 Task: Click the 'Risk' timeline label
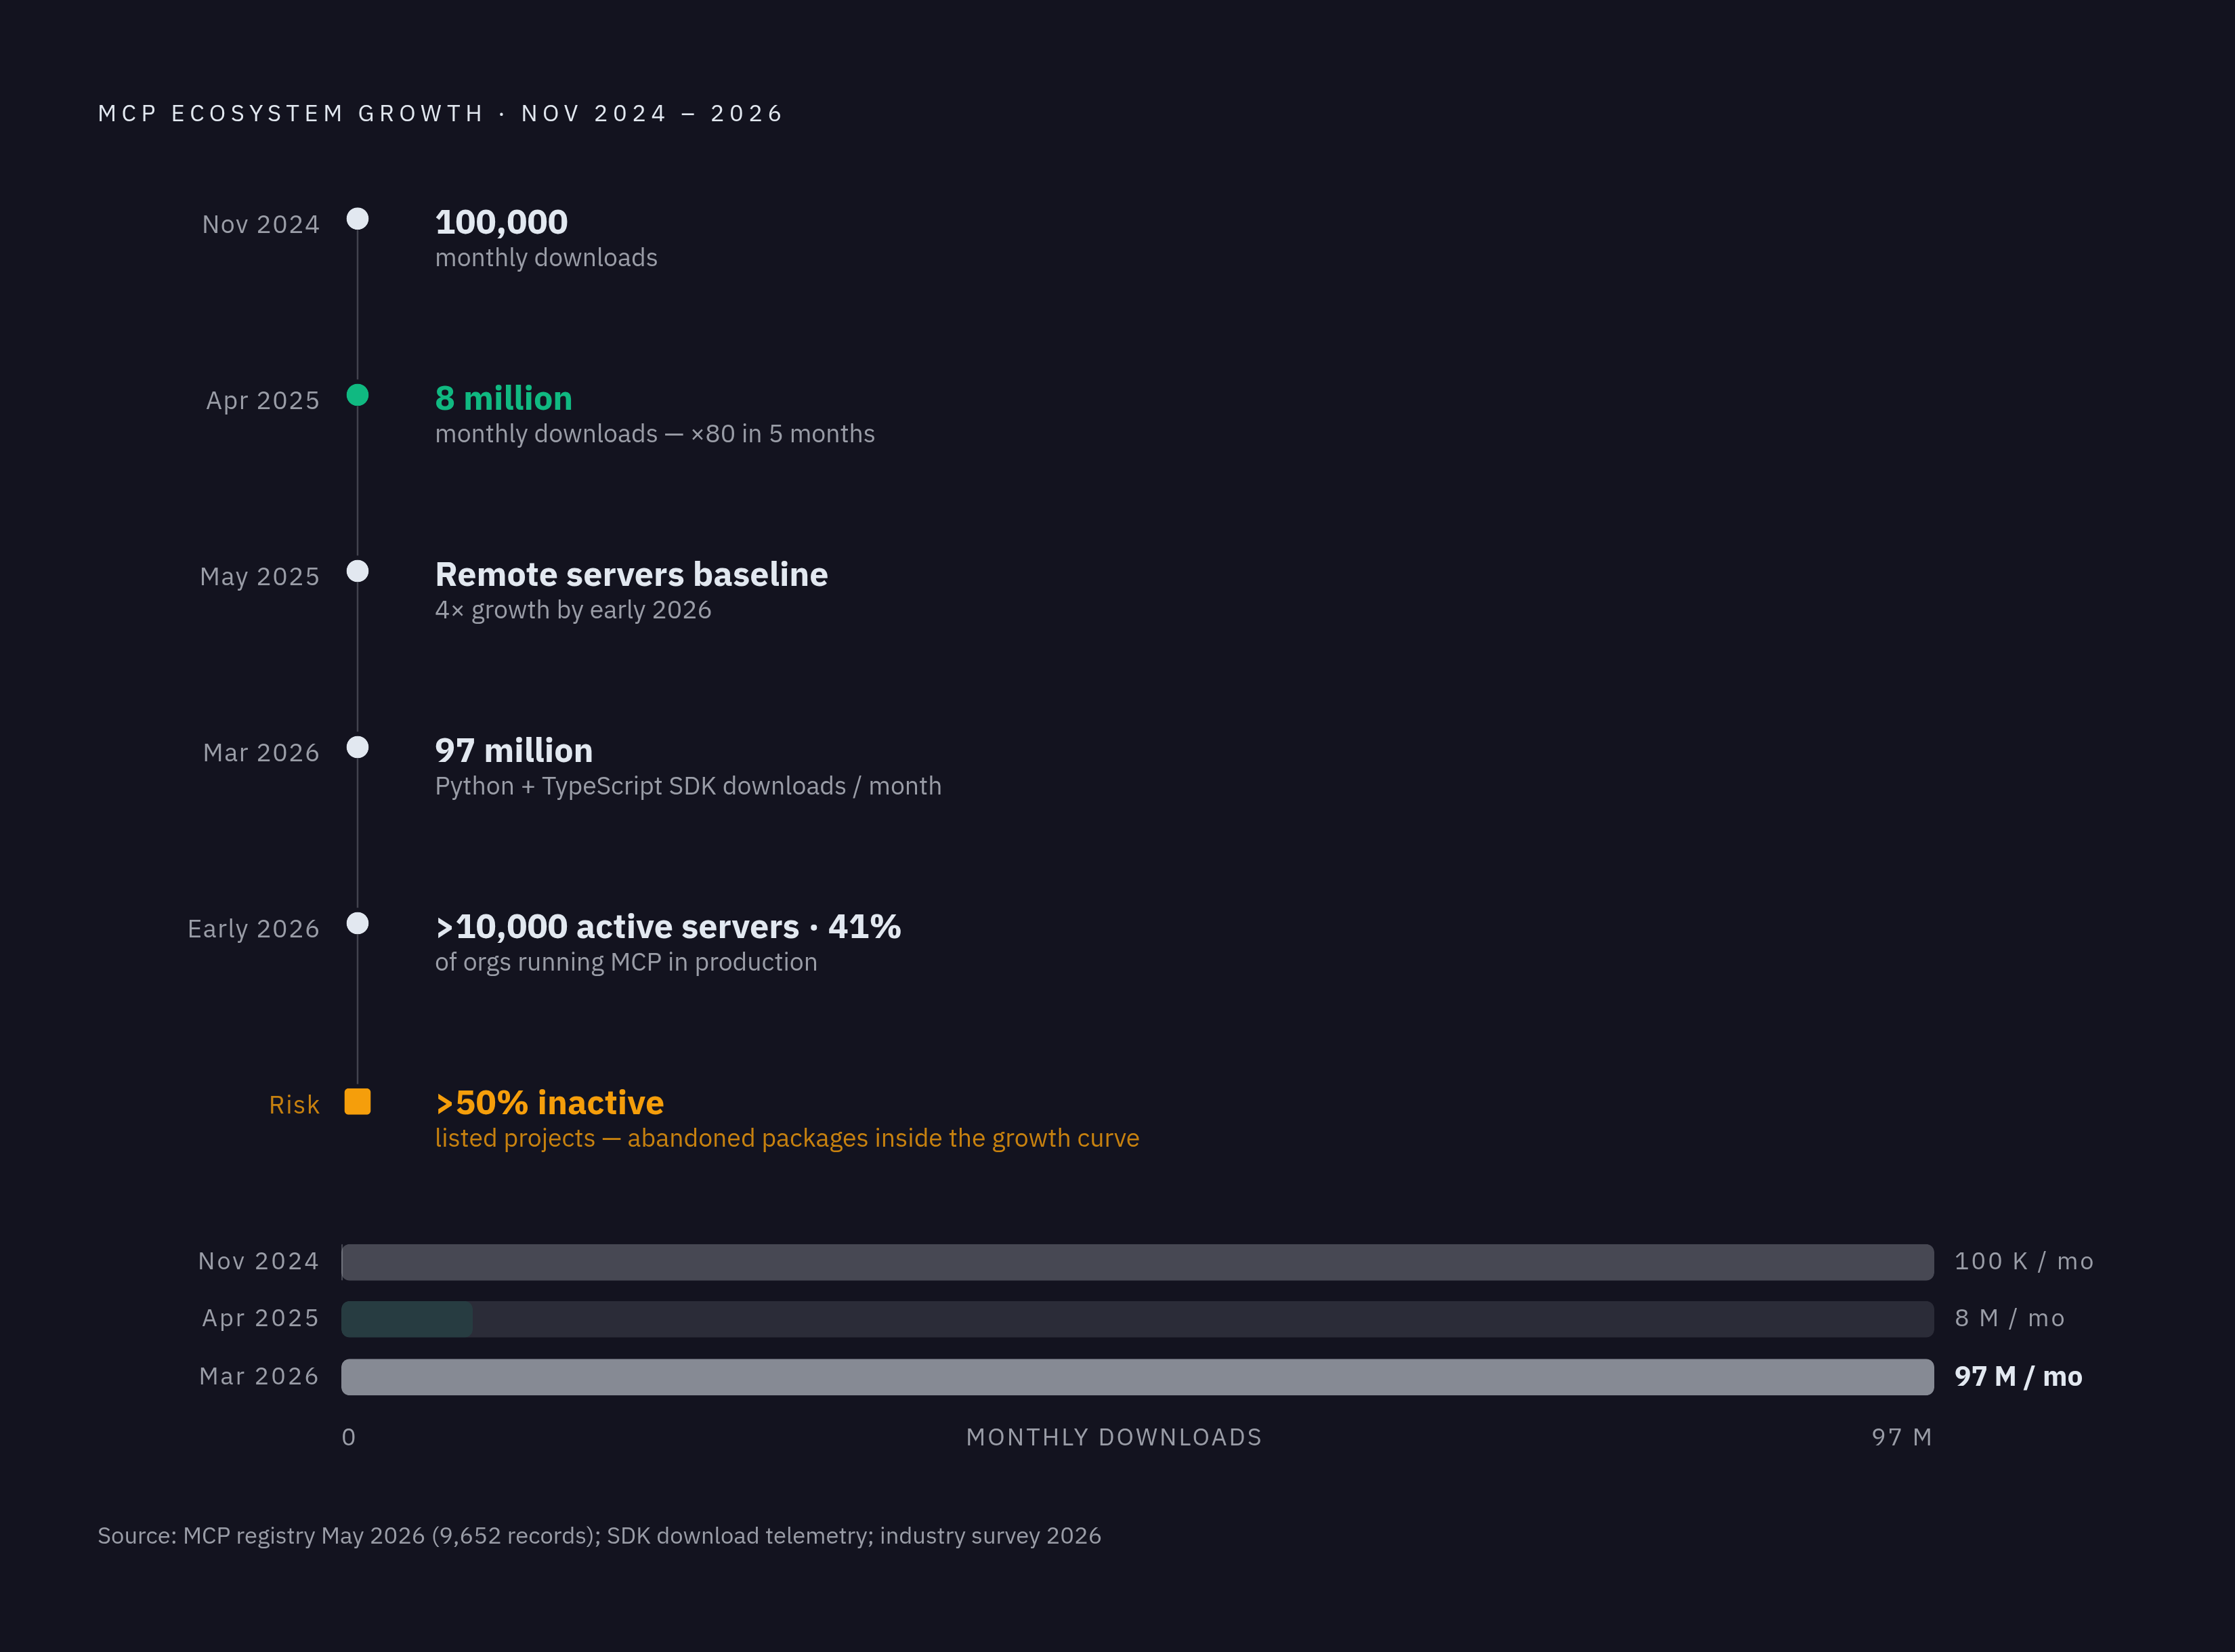294,1104
